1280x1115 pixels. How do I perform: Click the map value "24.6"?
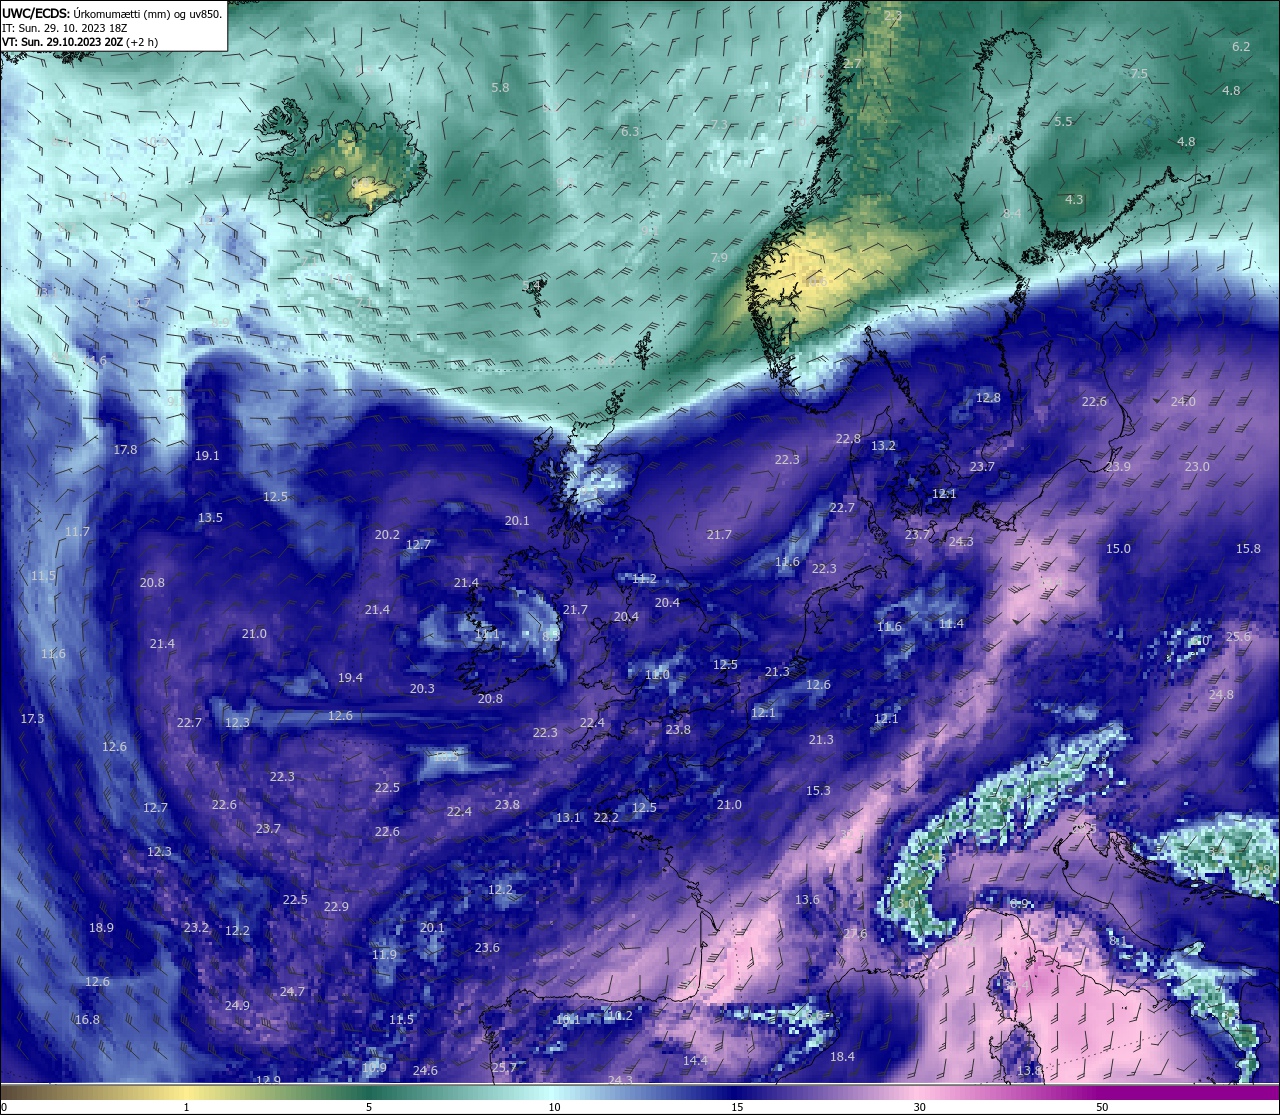click(425, 1071)
